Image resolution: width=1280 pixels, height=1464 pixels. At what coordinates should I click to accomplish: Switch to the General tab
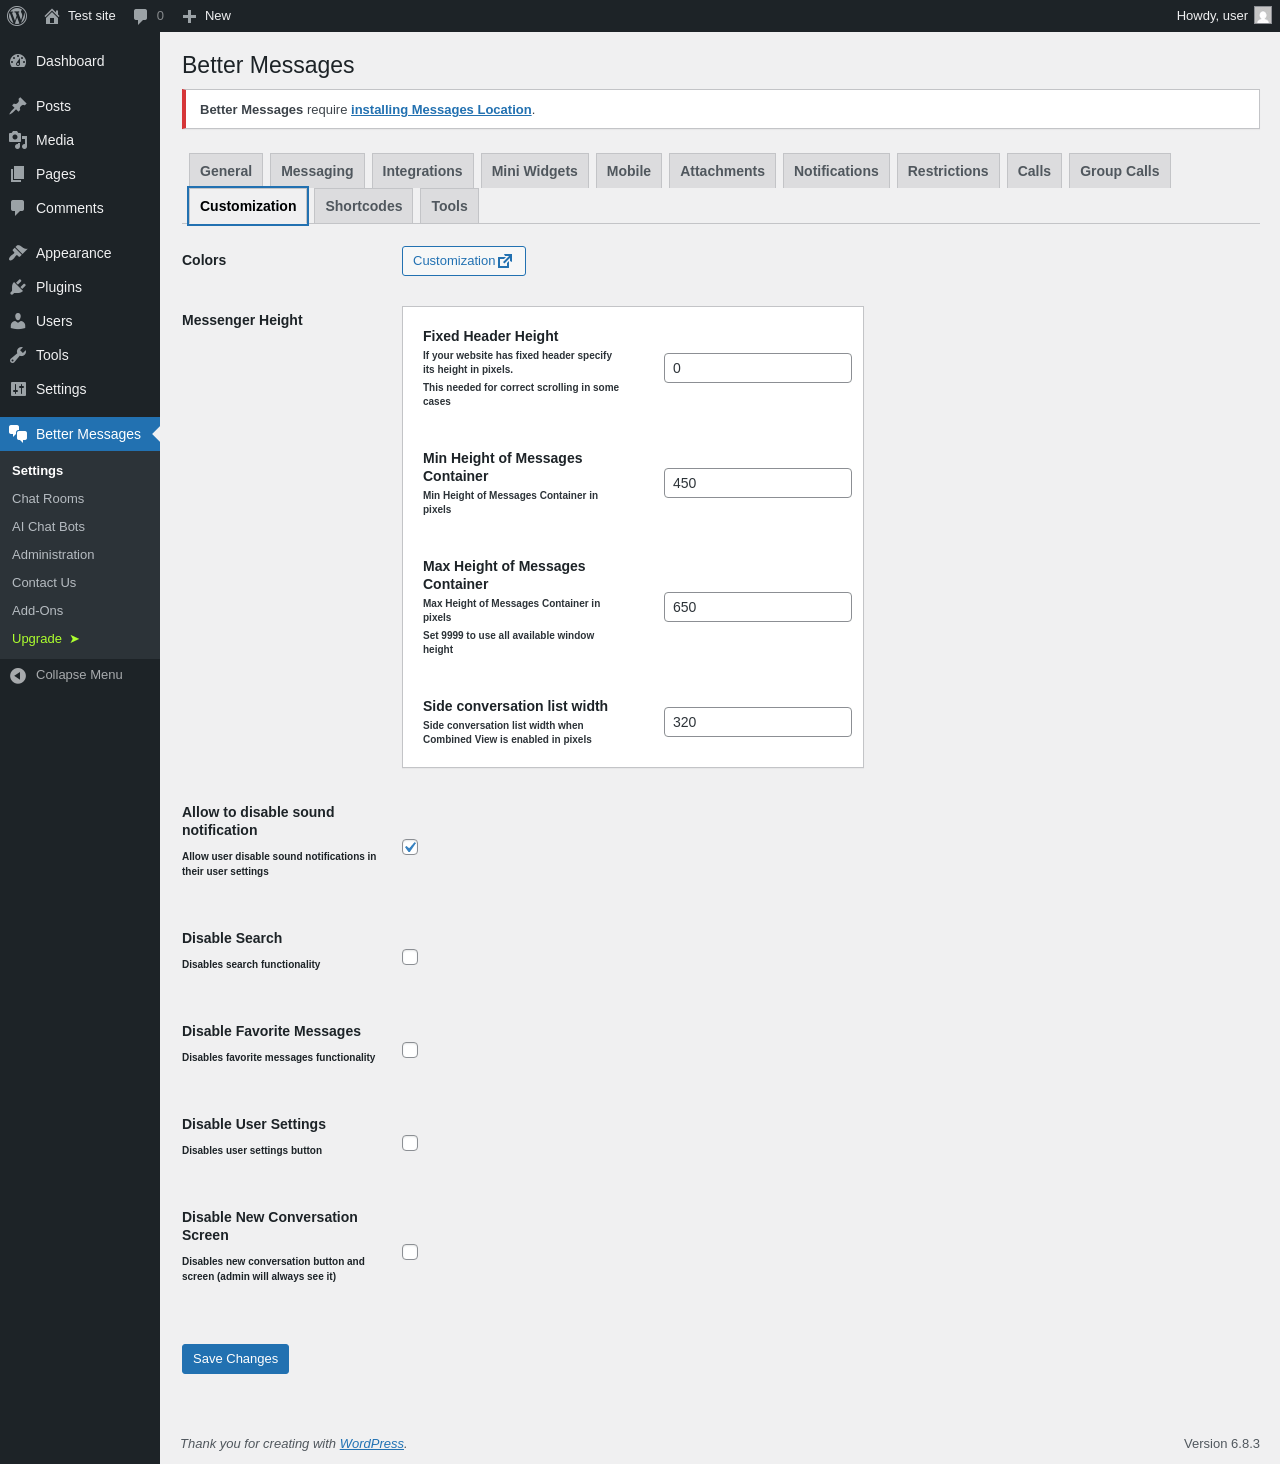tap(226, 171)
